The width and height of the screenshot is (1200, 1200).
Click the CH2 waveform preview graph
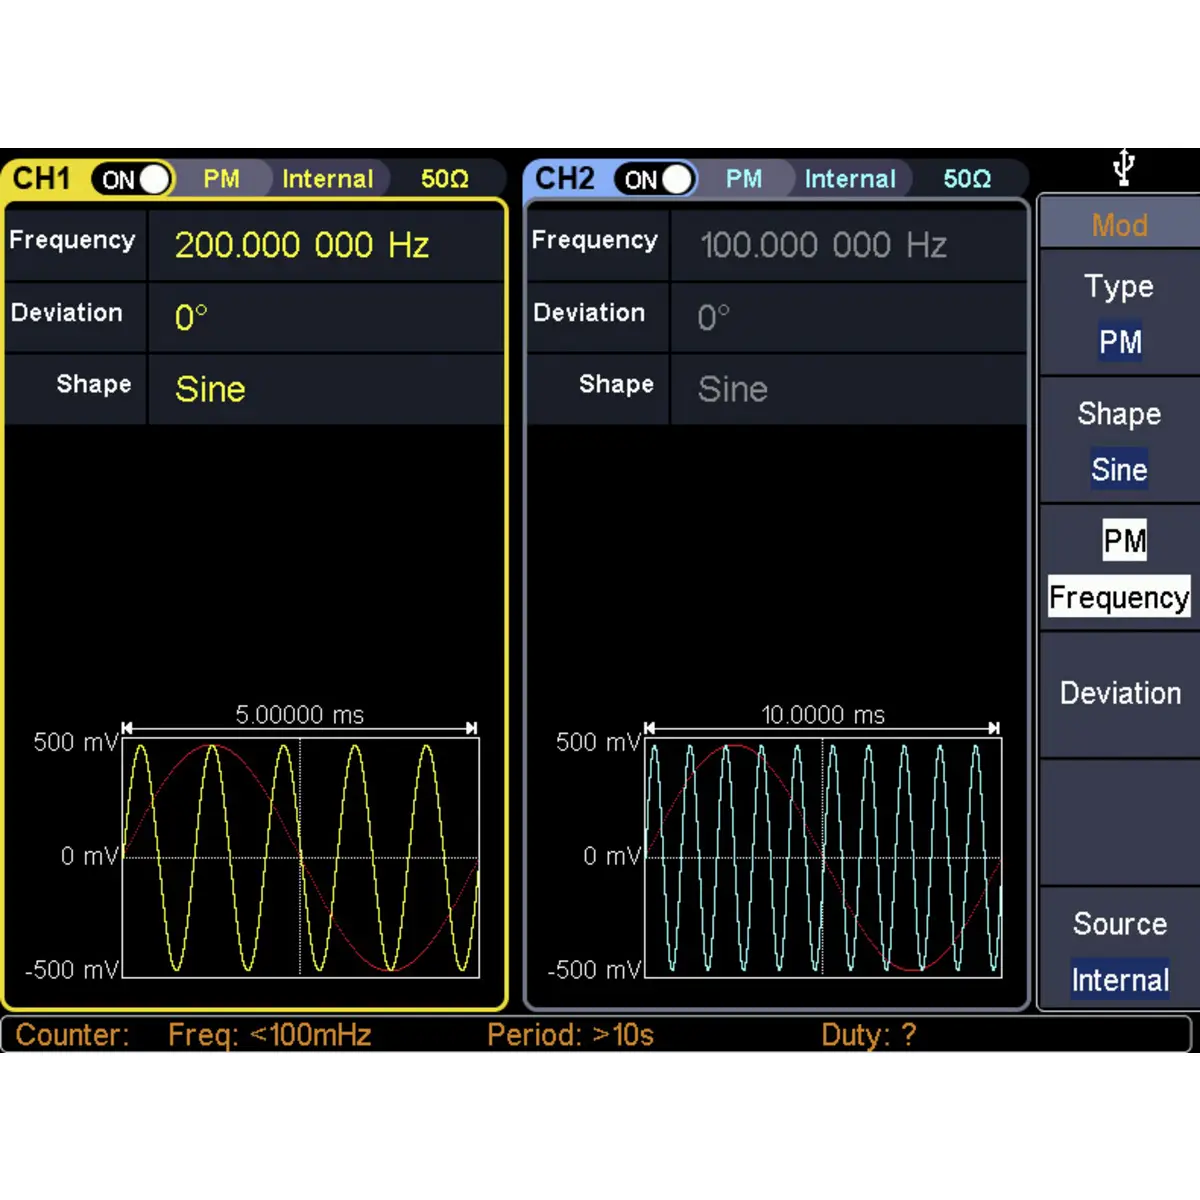pos(823,857)
